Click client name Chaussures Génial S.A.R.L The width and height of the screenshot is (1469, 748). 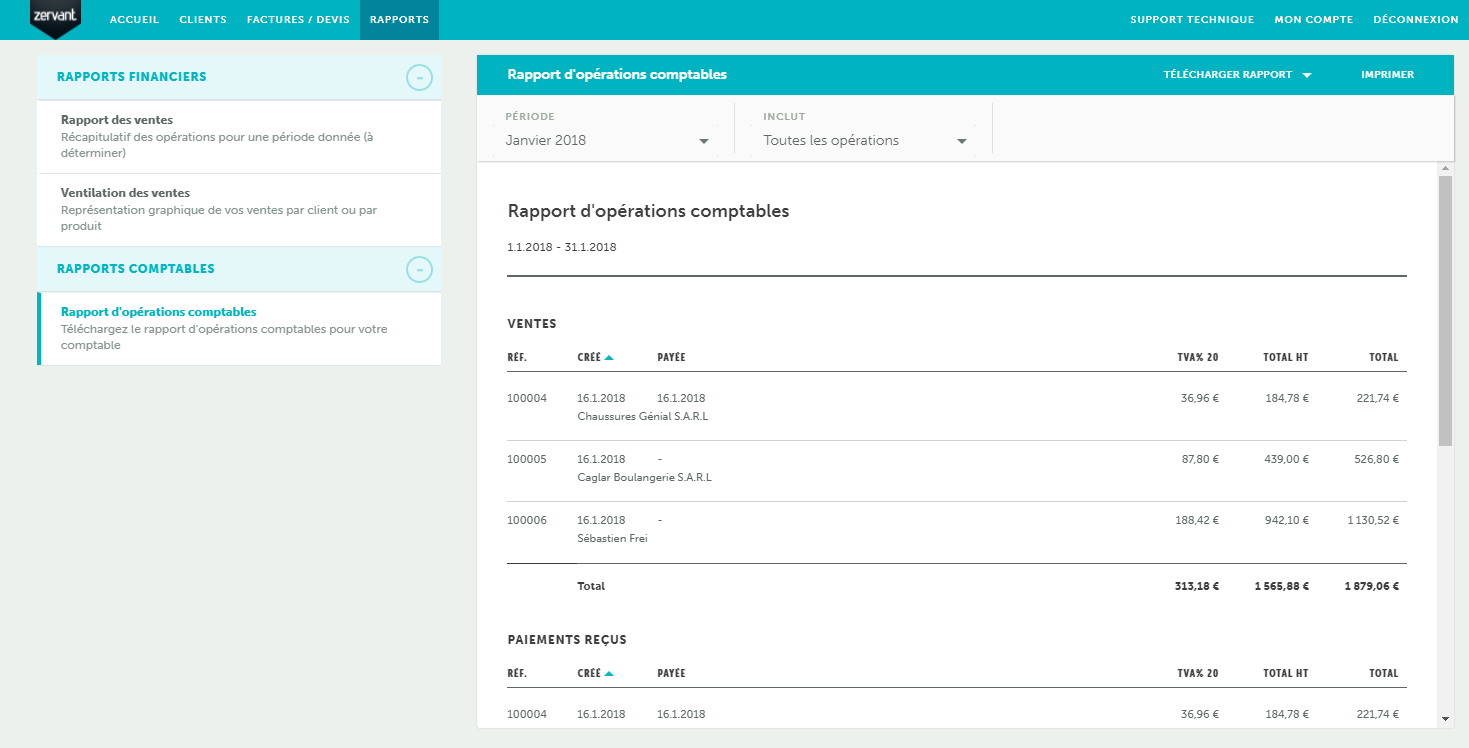(x=643, y=416)
